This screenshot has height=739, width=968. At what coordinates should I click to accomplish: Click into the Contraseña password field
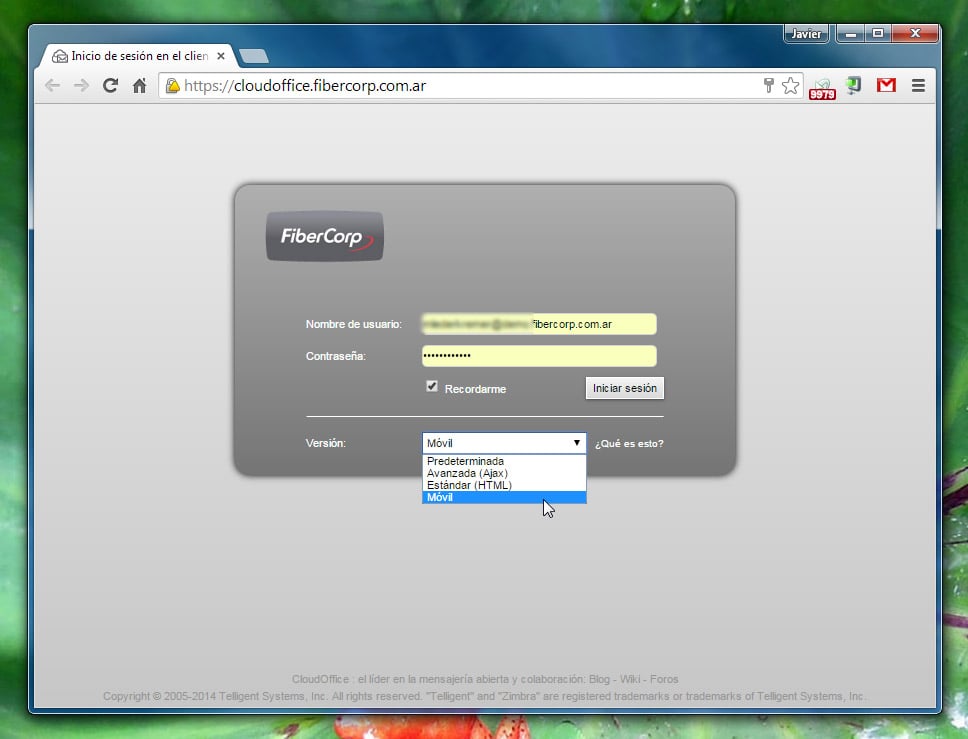click(539, 356)
